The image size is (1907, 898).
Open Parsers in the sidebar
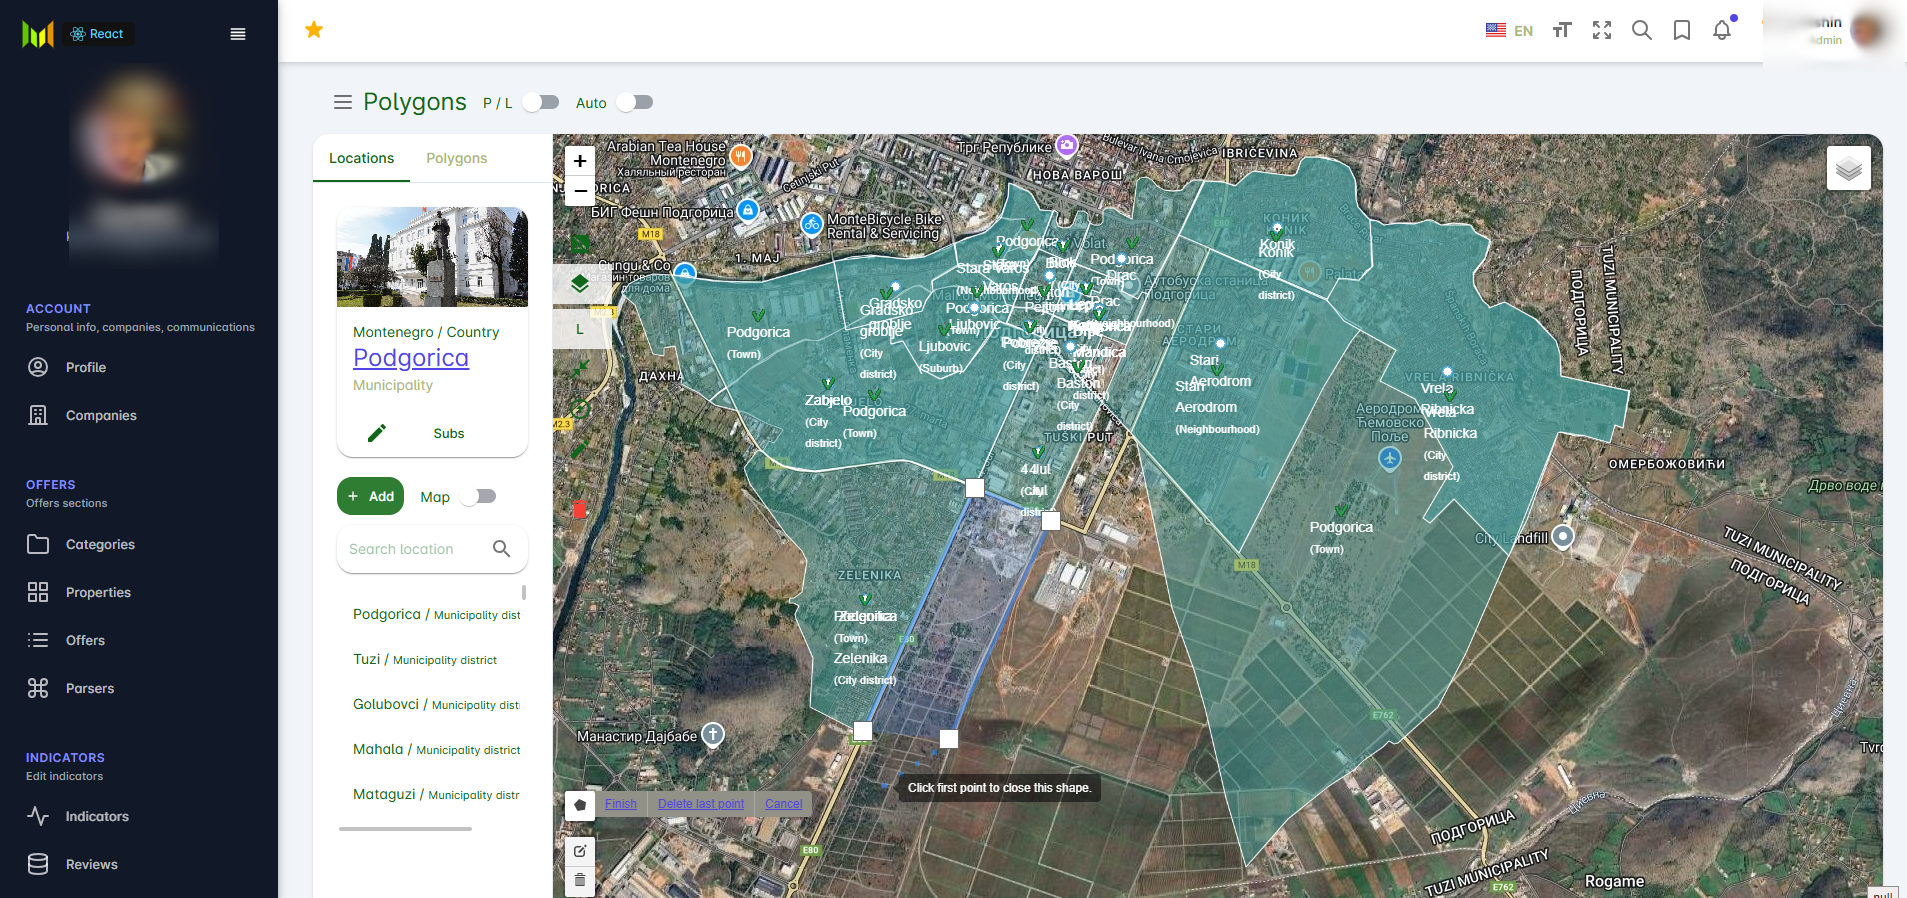90,688
